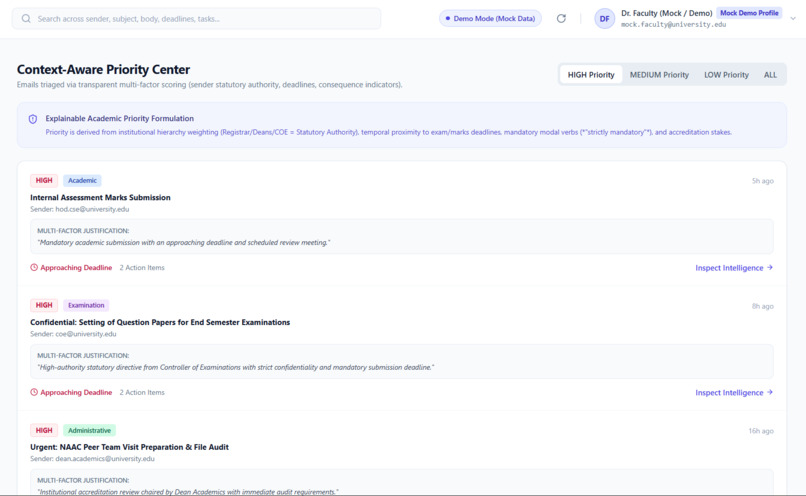Viewport: 806px width, 496px height.
Task: Click arrow icon beside Question Papers Inspect Intelligence
Action: click(770, 392)
